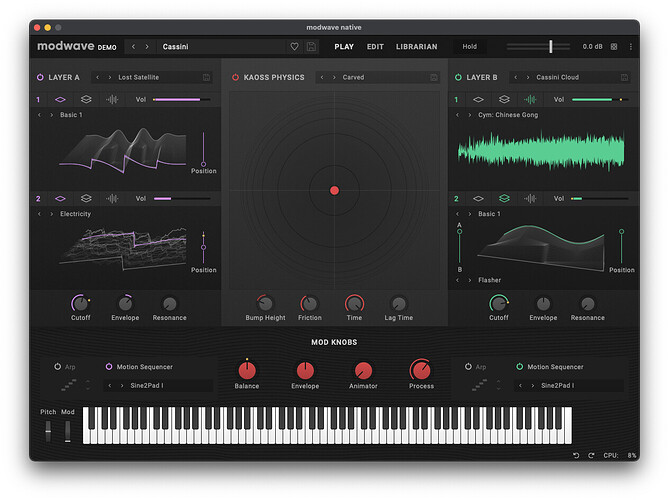Click the master volume slider
Viewport: 669px width, 500px height.
tap(538, 47)
